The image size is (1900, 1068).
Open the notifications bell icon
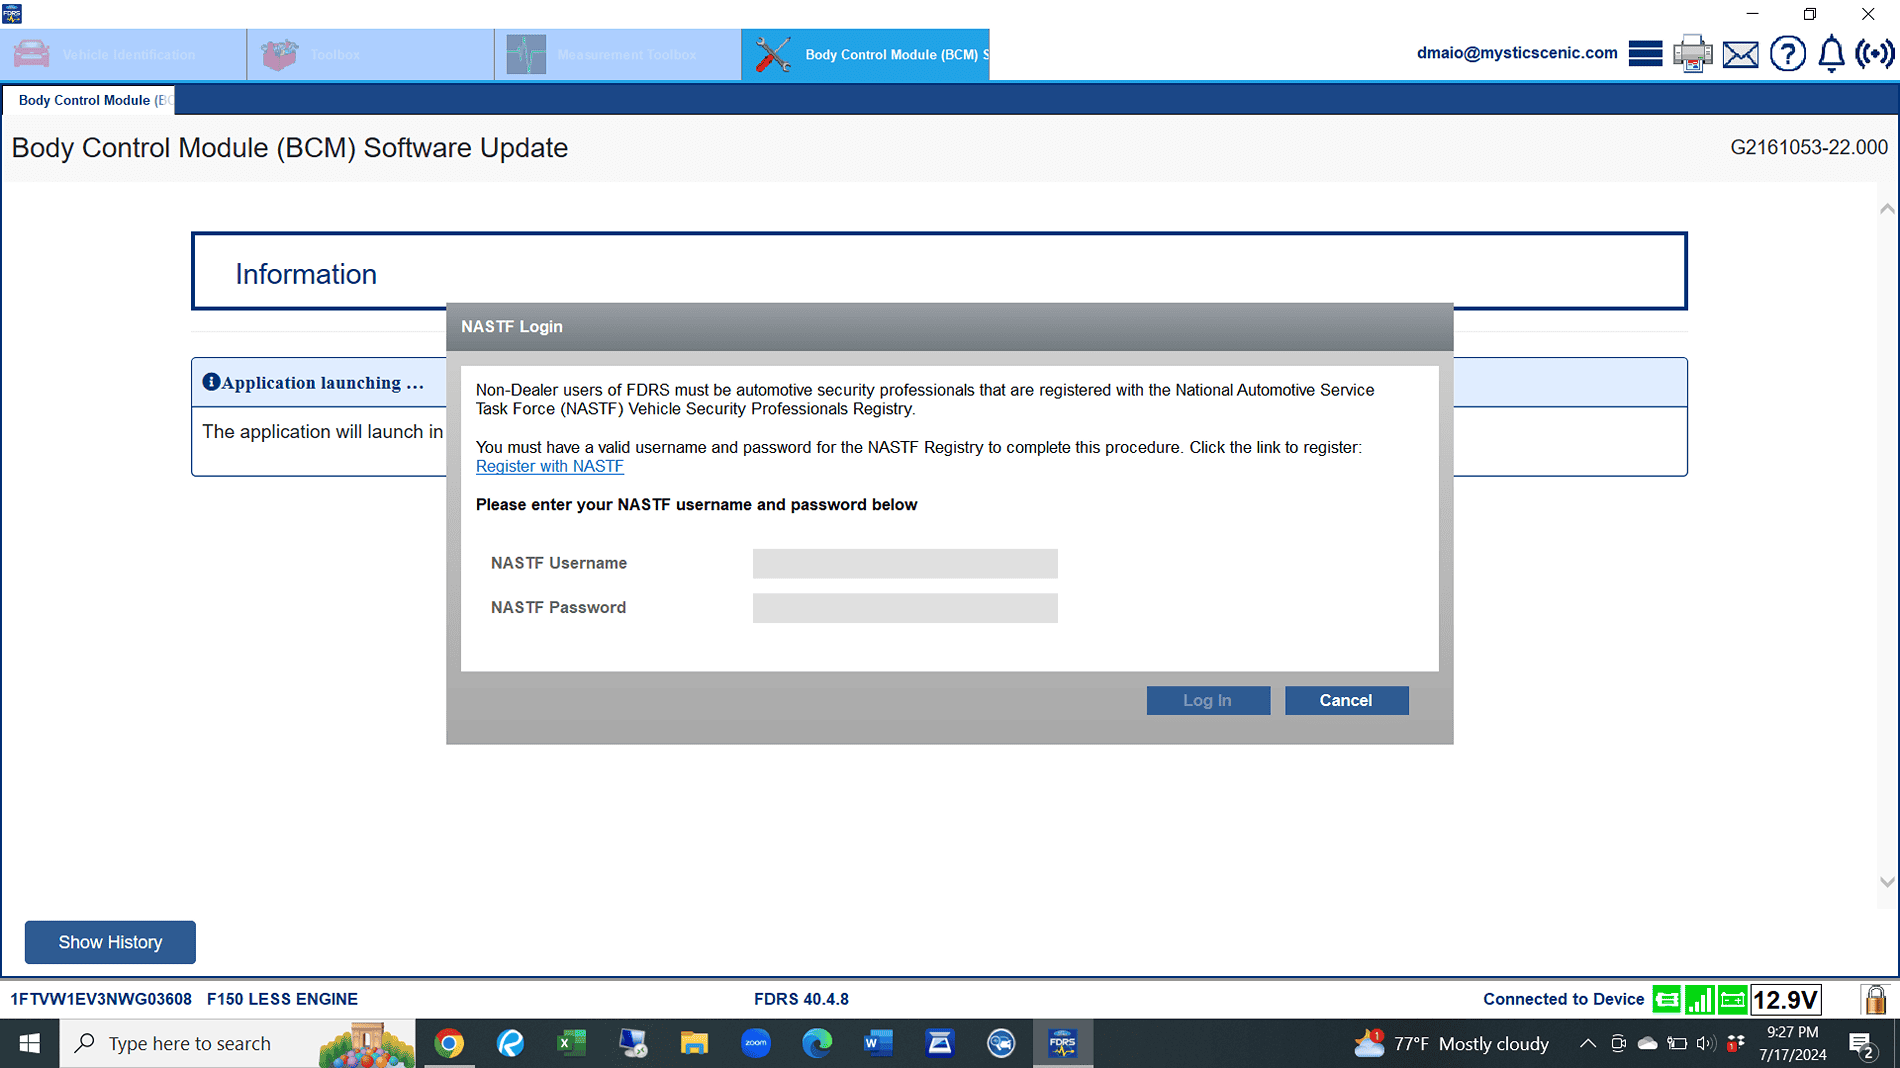pos(1831,54)
